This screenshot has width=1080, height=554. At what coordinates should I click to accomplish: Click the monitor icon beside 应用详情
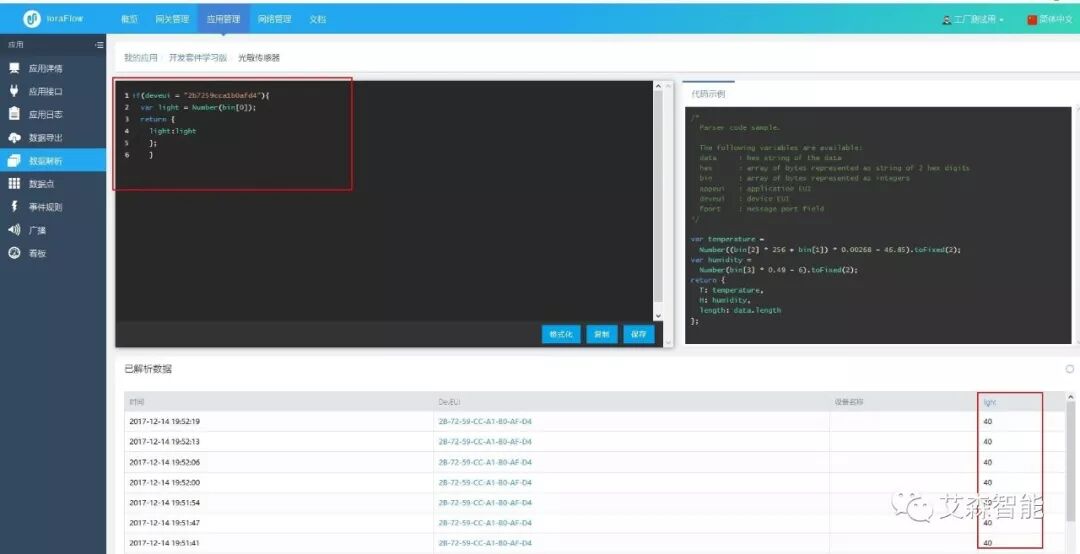pyautogui.click(x=14, y=68)
